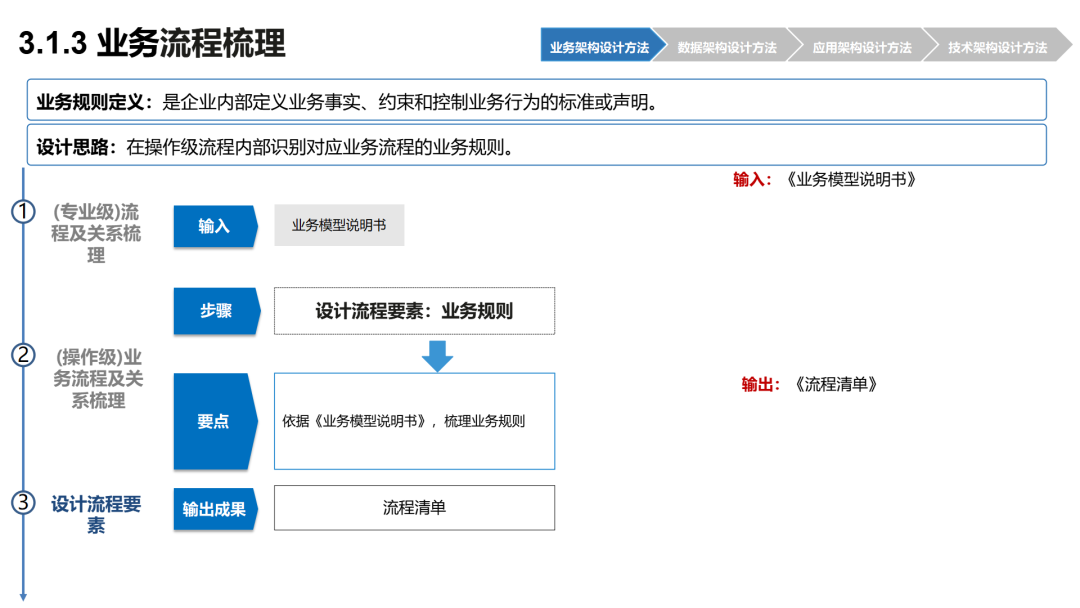Viewport: 1080px width, 608px height.
Task: Select the (操作级)业务流程及关系梳理 step label
Action: (x=98, y=379)
